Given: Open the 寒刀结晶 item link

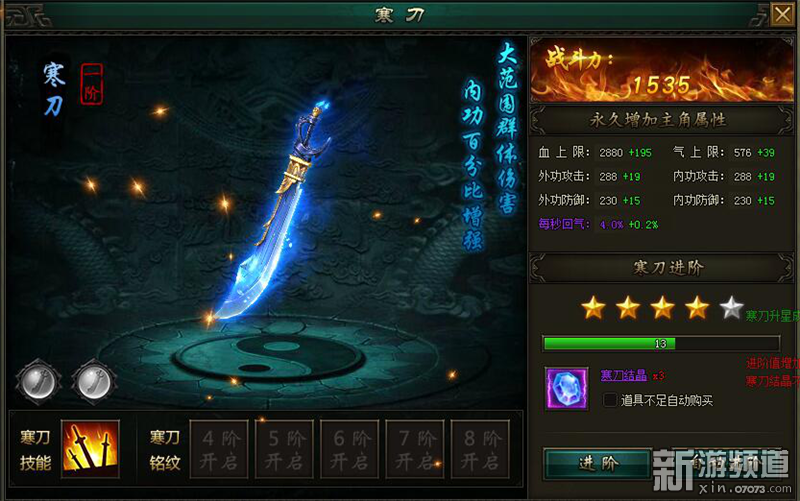Looking at the screenshot, I should [623, 375].
